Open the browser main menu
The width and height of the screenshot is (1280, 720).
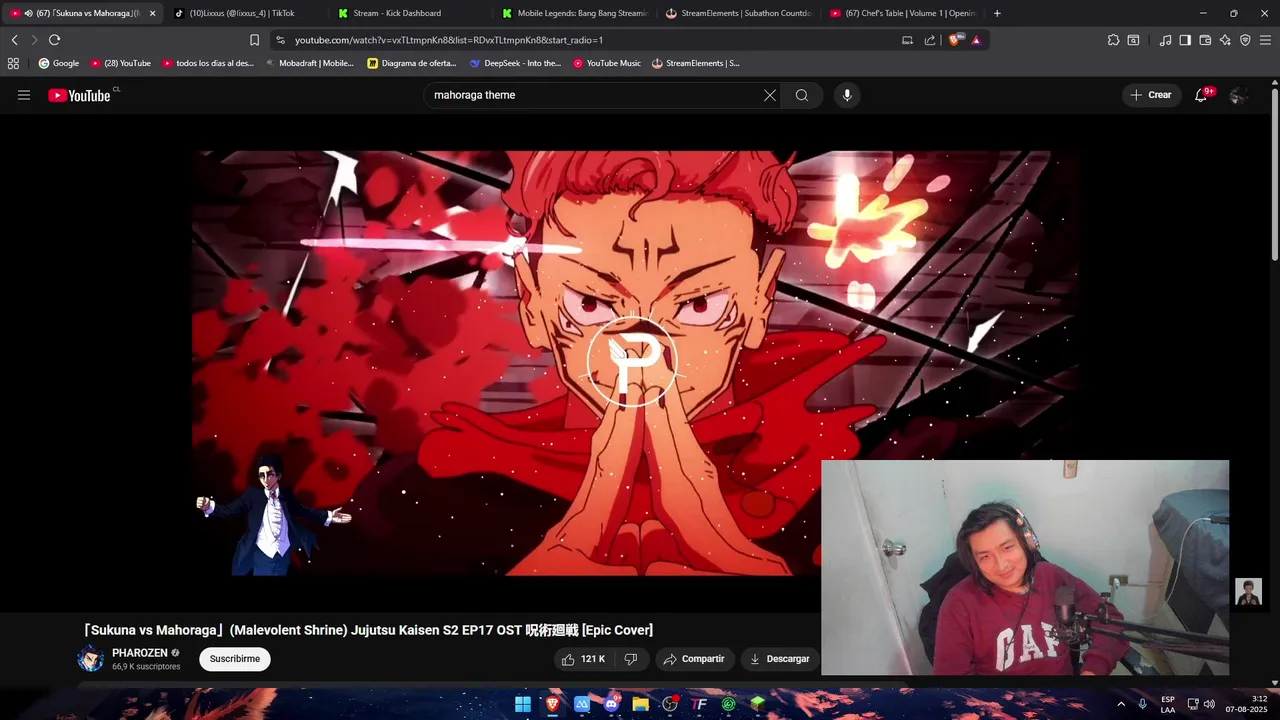point(1265,40)
